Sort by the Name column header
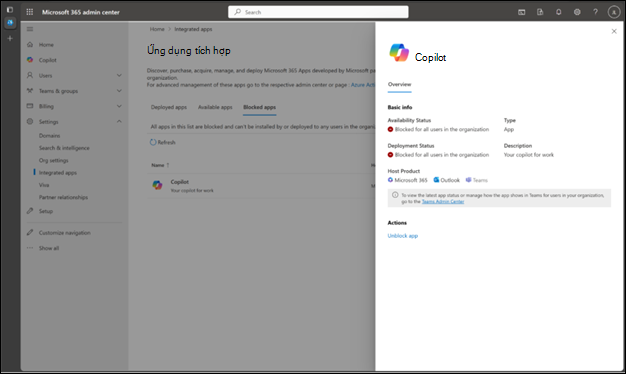Screen dimensions: 626x374 pos(160,165)
